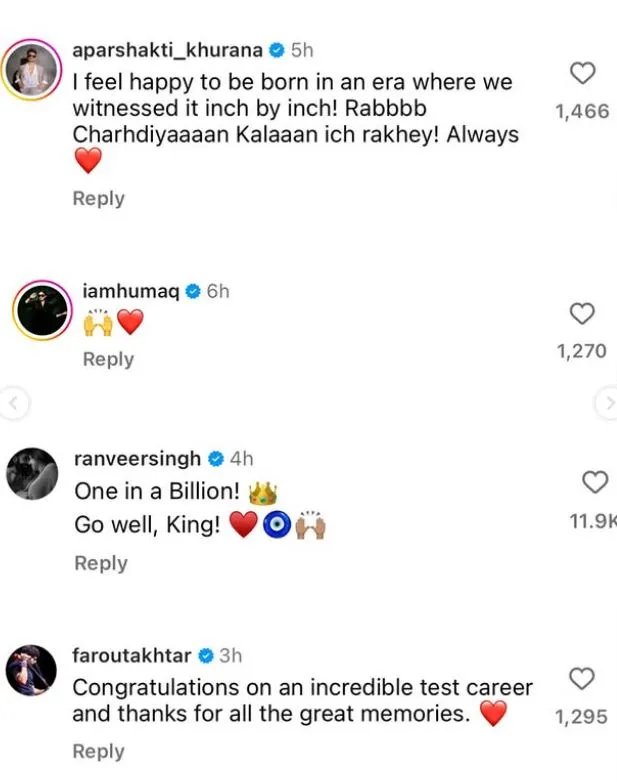
Task: Reply to faroutakhtar's comment
Action: click(98, 751)
